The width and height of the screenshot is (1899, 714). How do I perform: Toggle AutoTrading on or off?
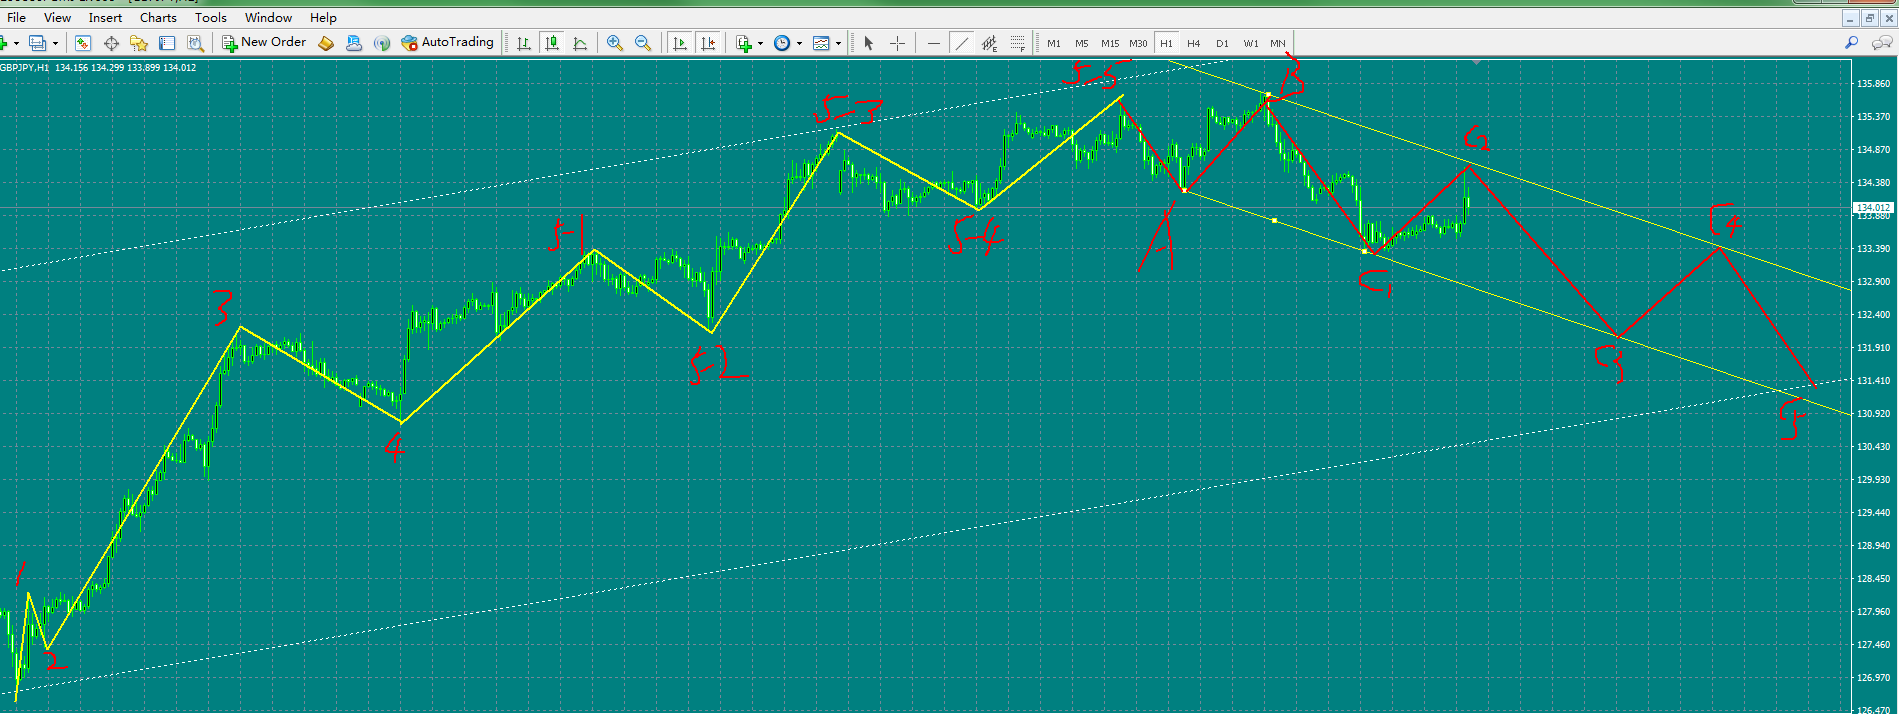[x=447, y=43]
